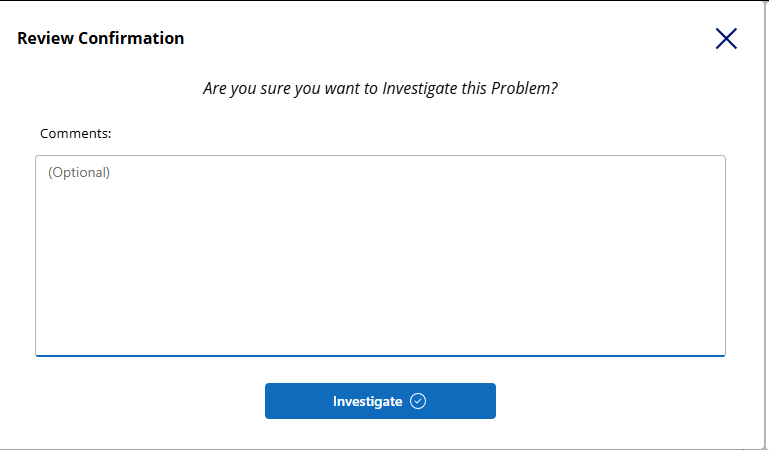This screenshot has width=769, height=450.
Task: Click the word Problem in the question
Action: [x=524, y=88]
